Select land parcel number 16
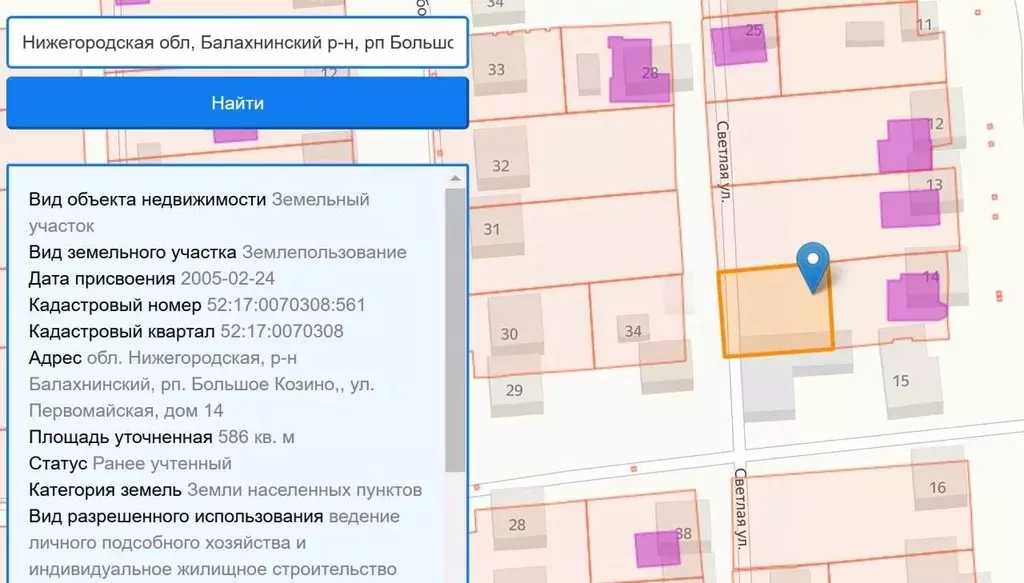 coord(937,488)
